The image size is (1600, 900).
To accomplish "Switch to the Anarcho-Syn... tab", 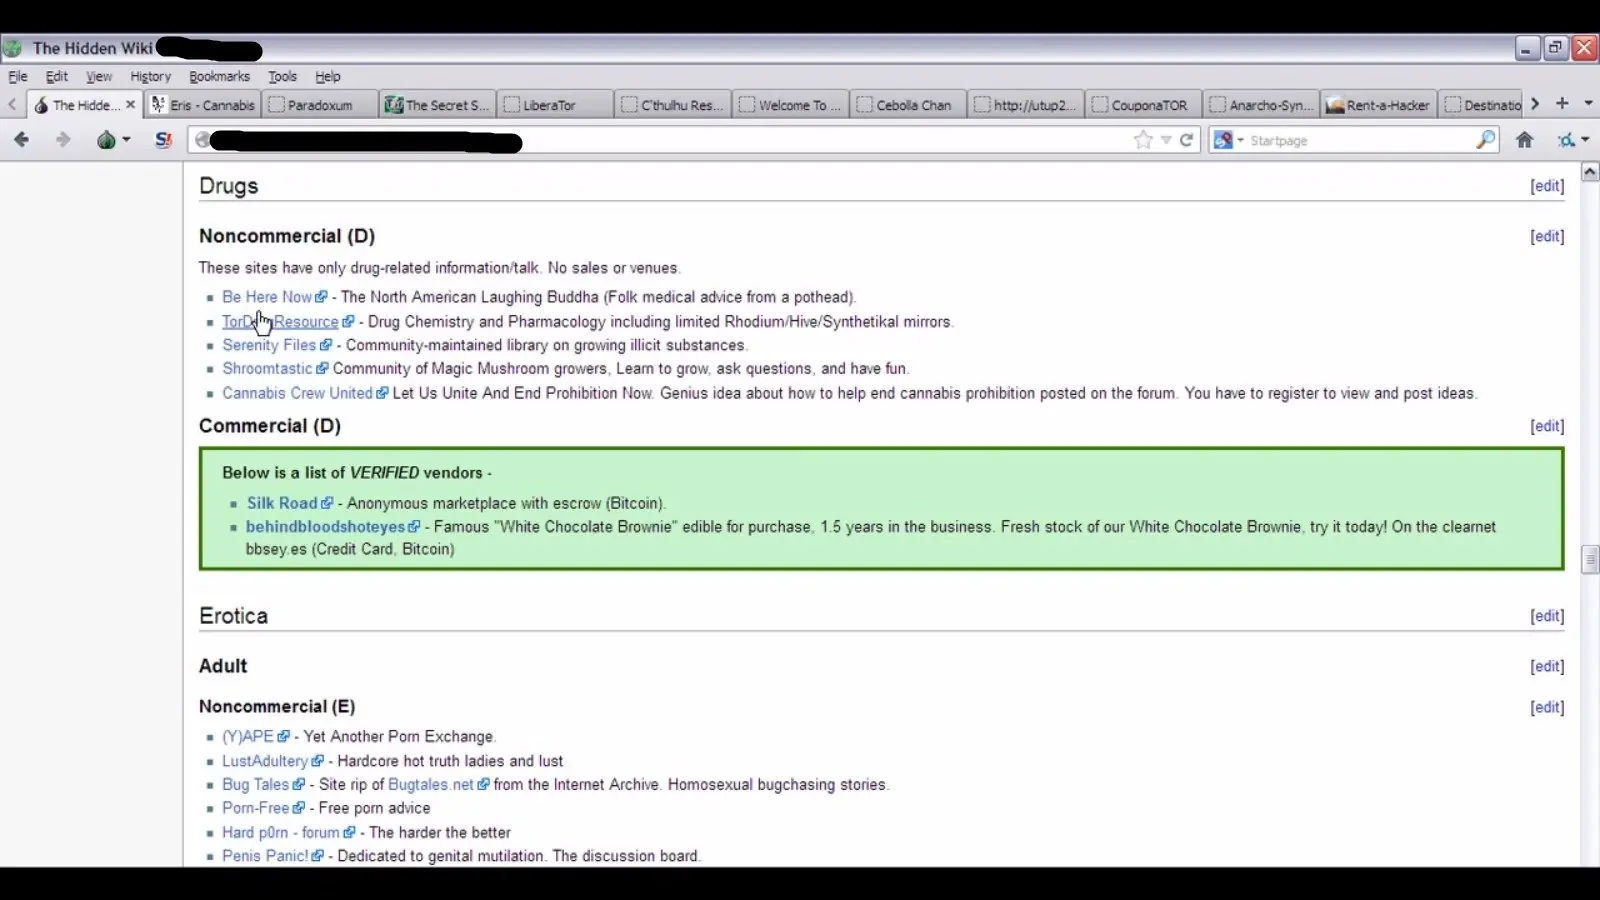I will point(1261,104).
